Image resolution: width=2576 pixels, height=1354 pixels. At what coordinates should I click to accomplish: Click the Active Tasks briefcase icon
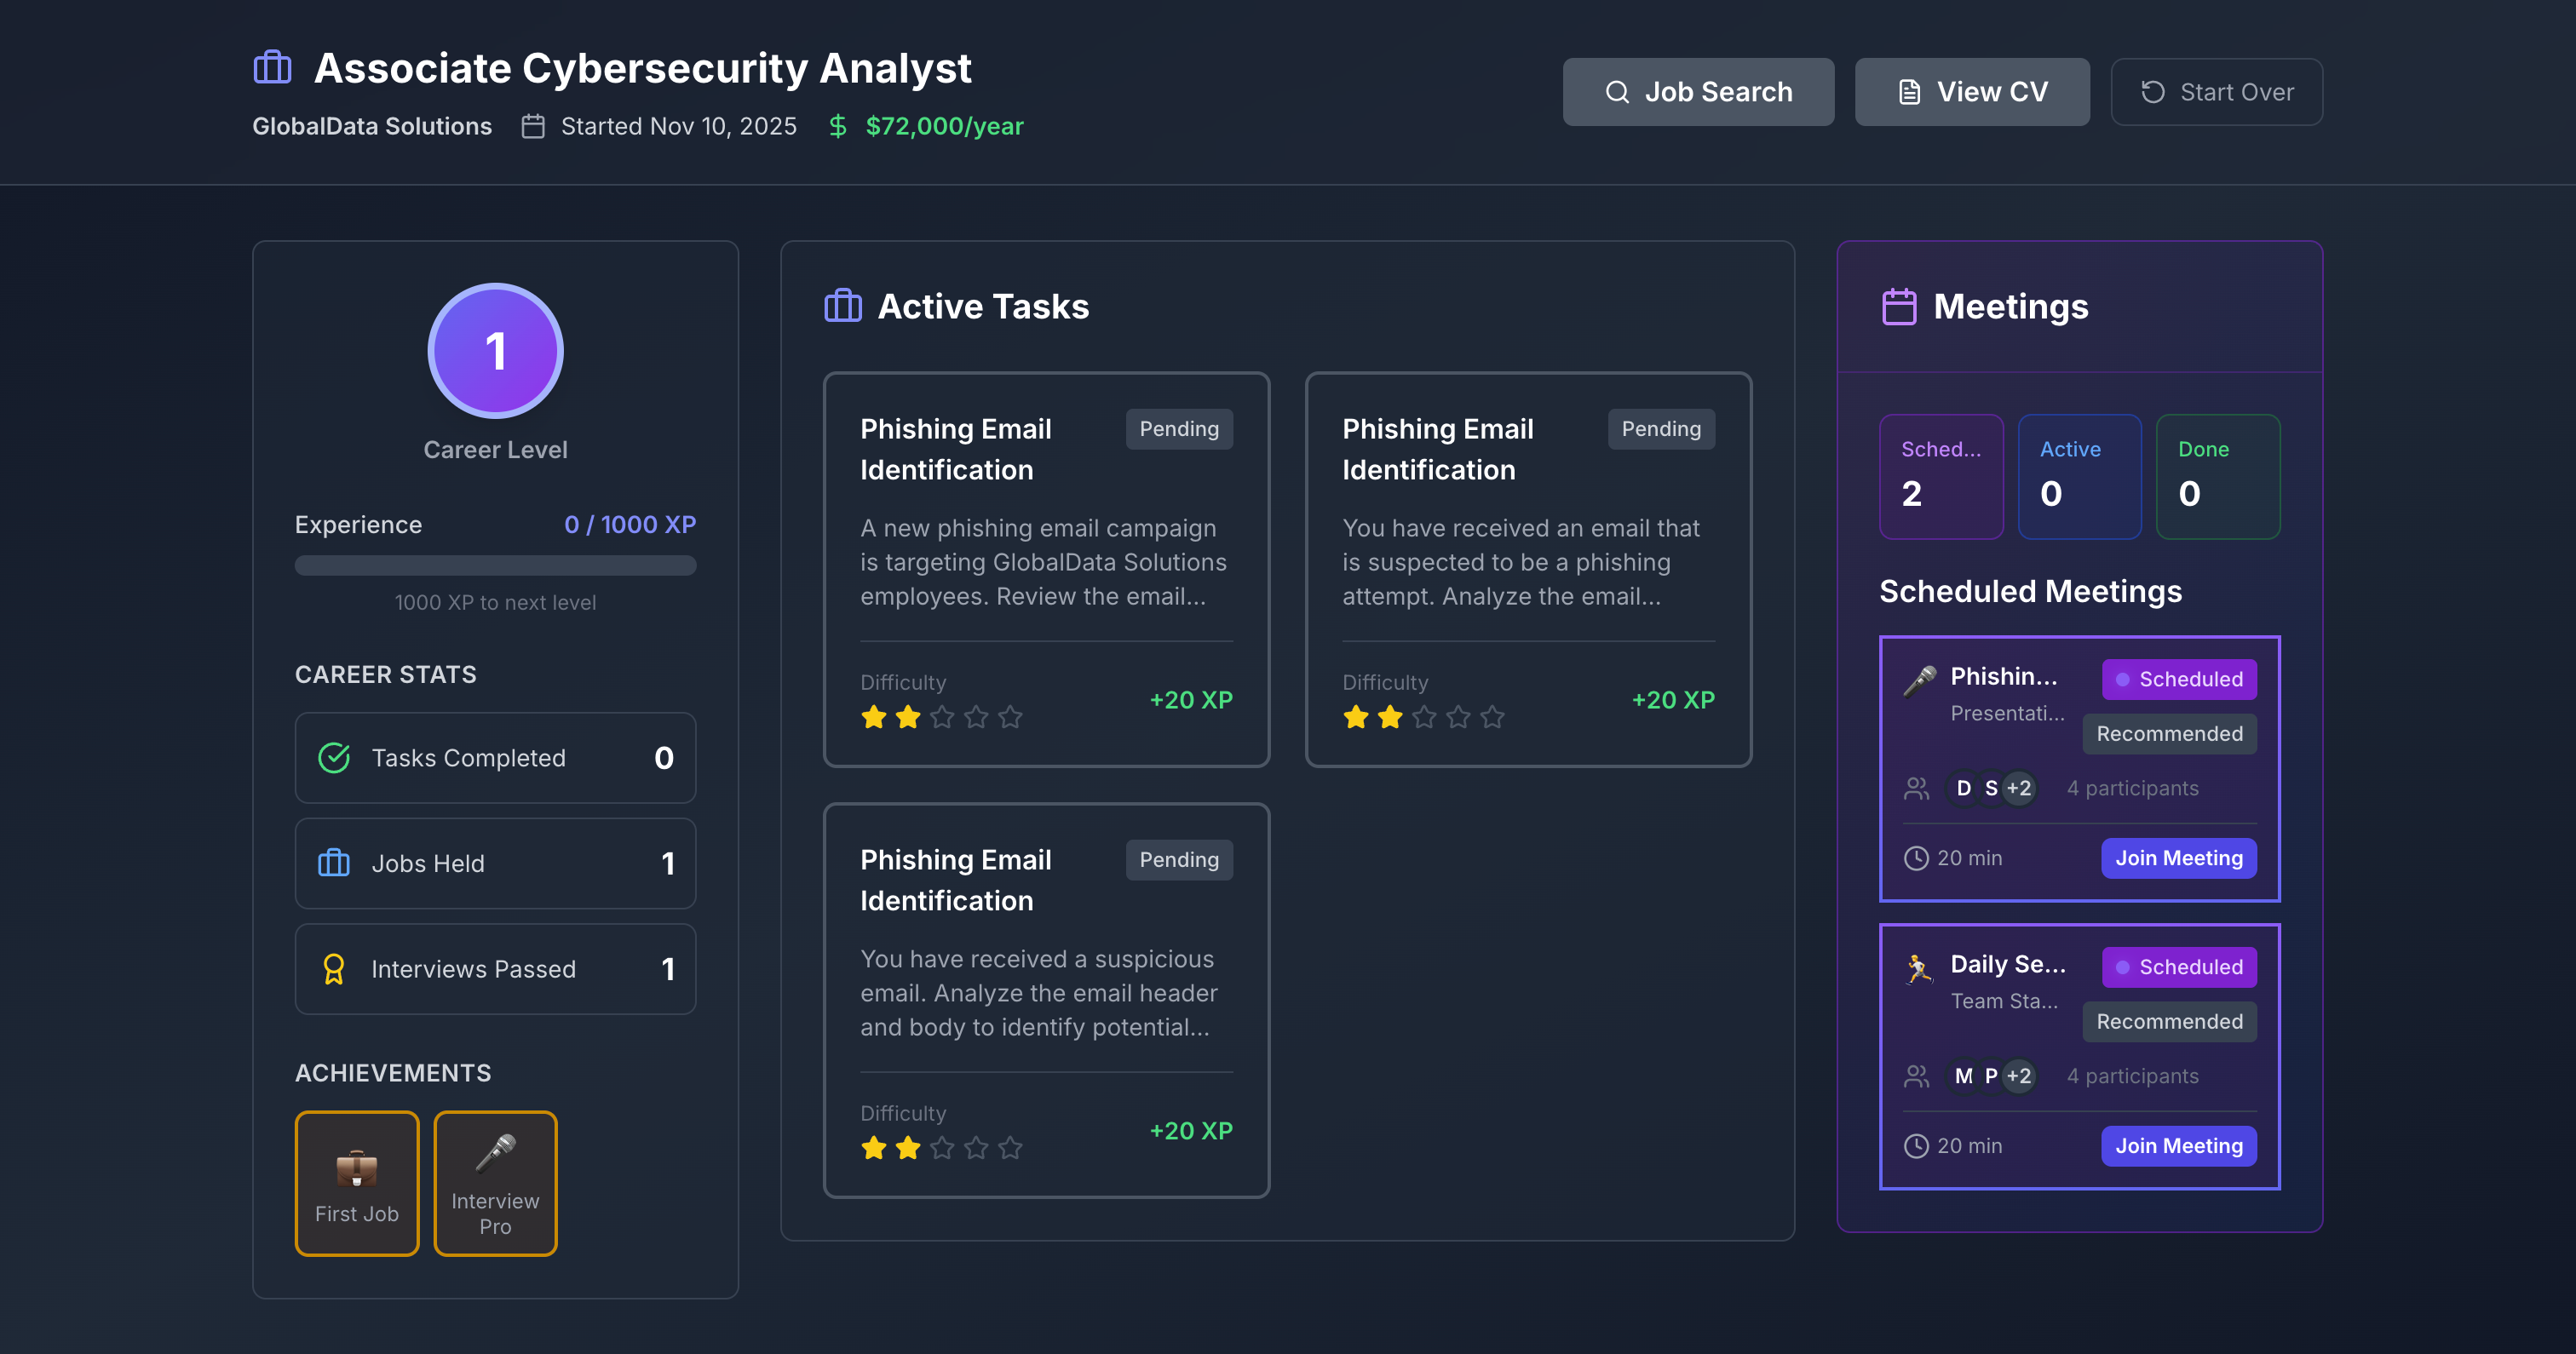842,306
